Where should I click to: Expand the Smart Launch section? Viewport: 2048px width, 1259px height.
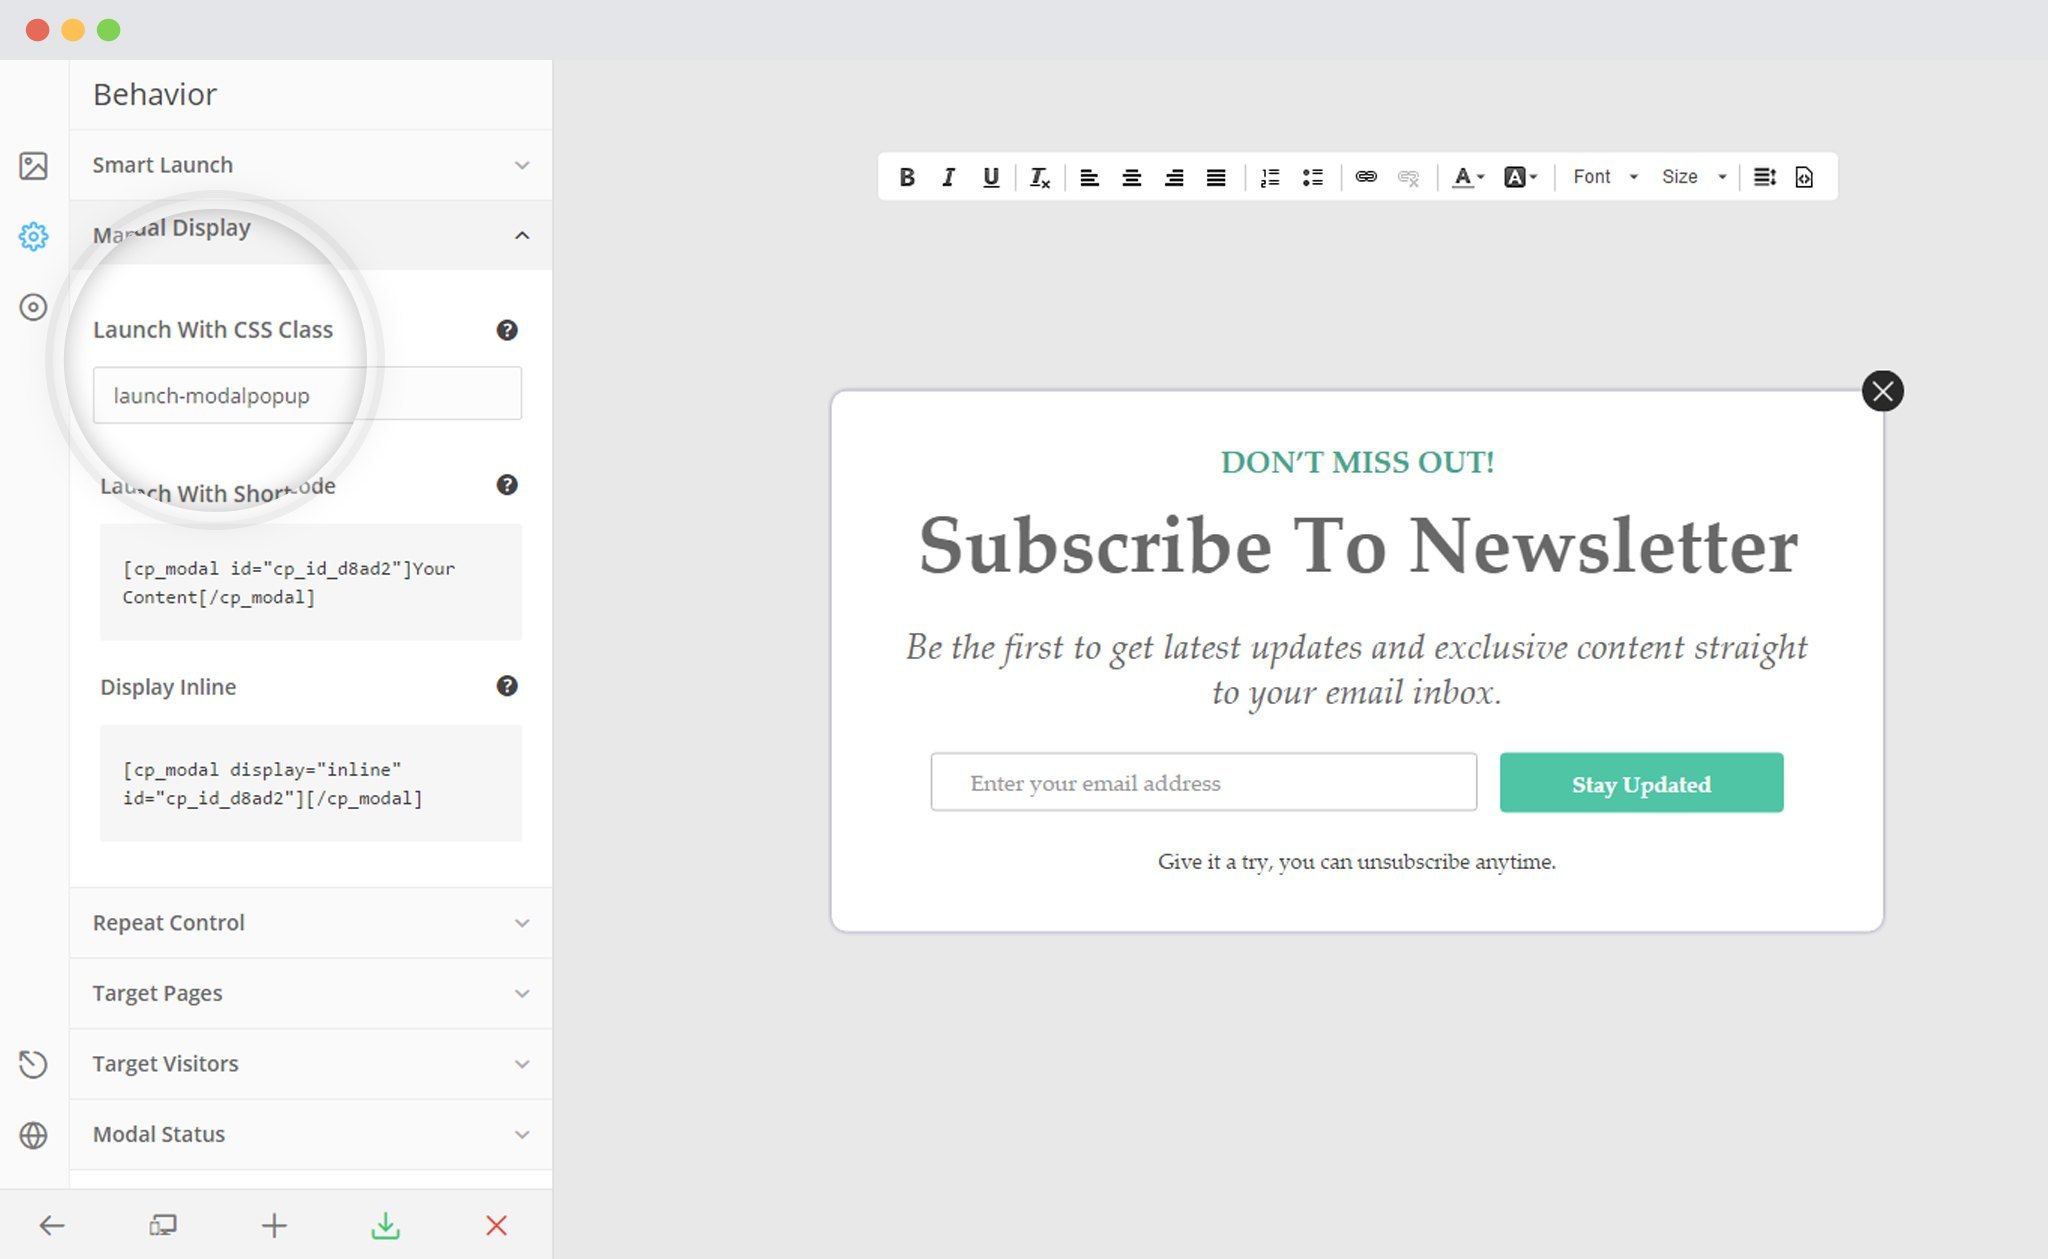coord(519,162)
